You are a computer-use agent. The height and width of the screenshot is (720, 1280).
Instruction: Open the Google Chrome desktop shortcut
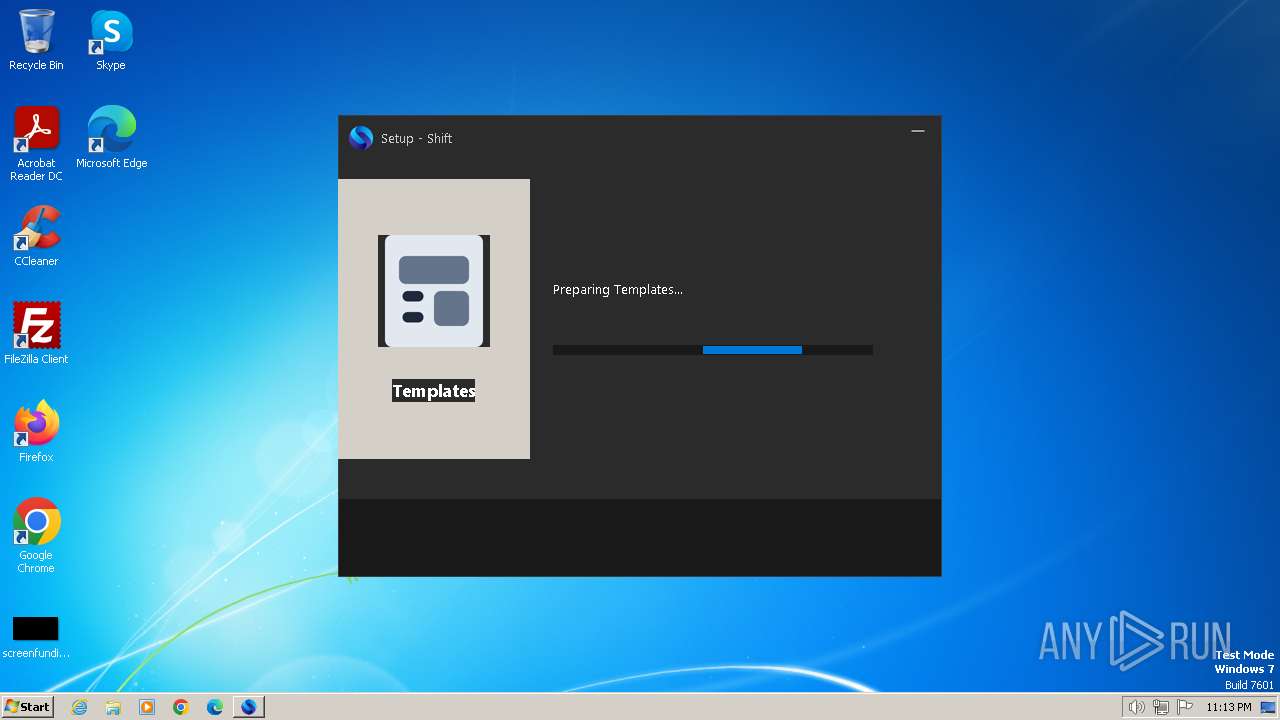coord(36,536)
